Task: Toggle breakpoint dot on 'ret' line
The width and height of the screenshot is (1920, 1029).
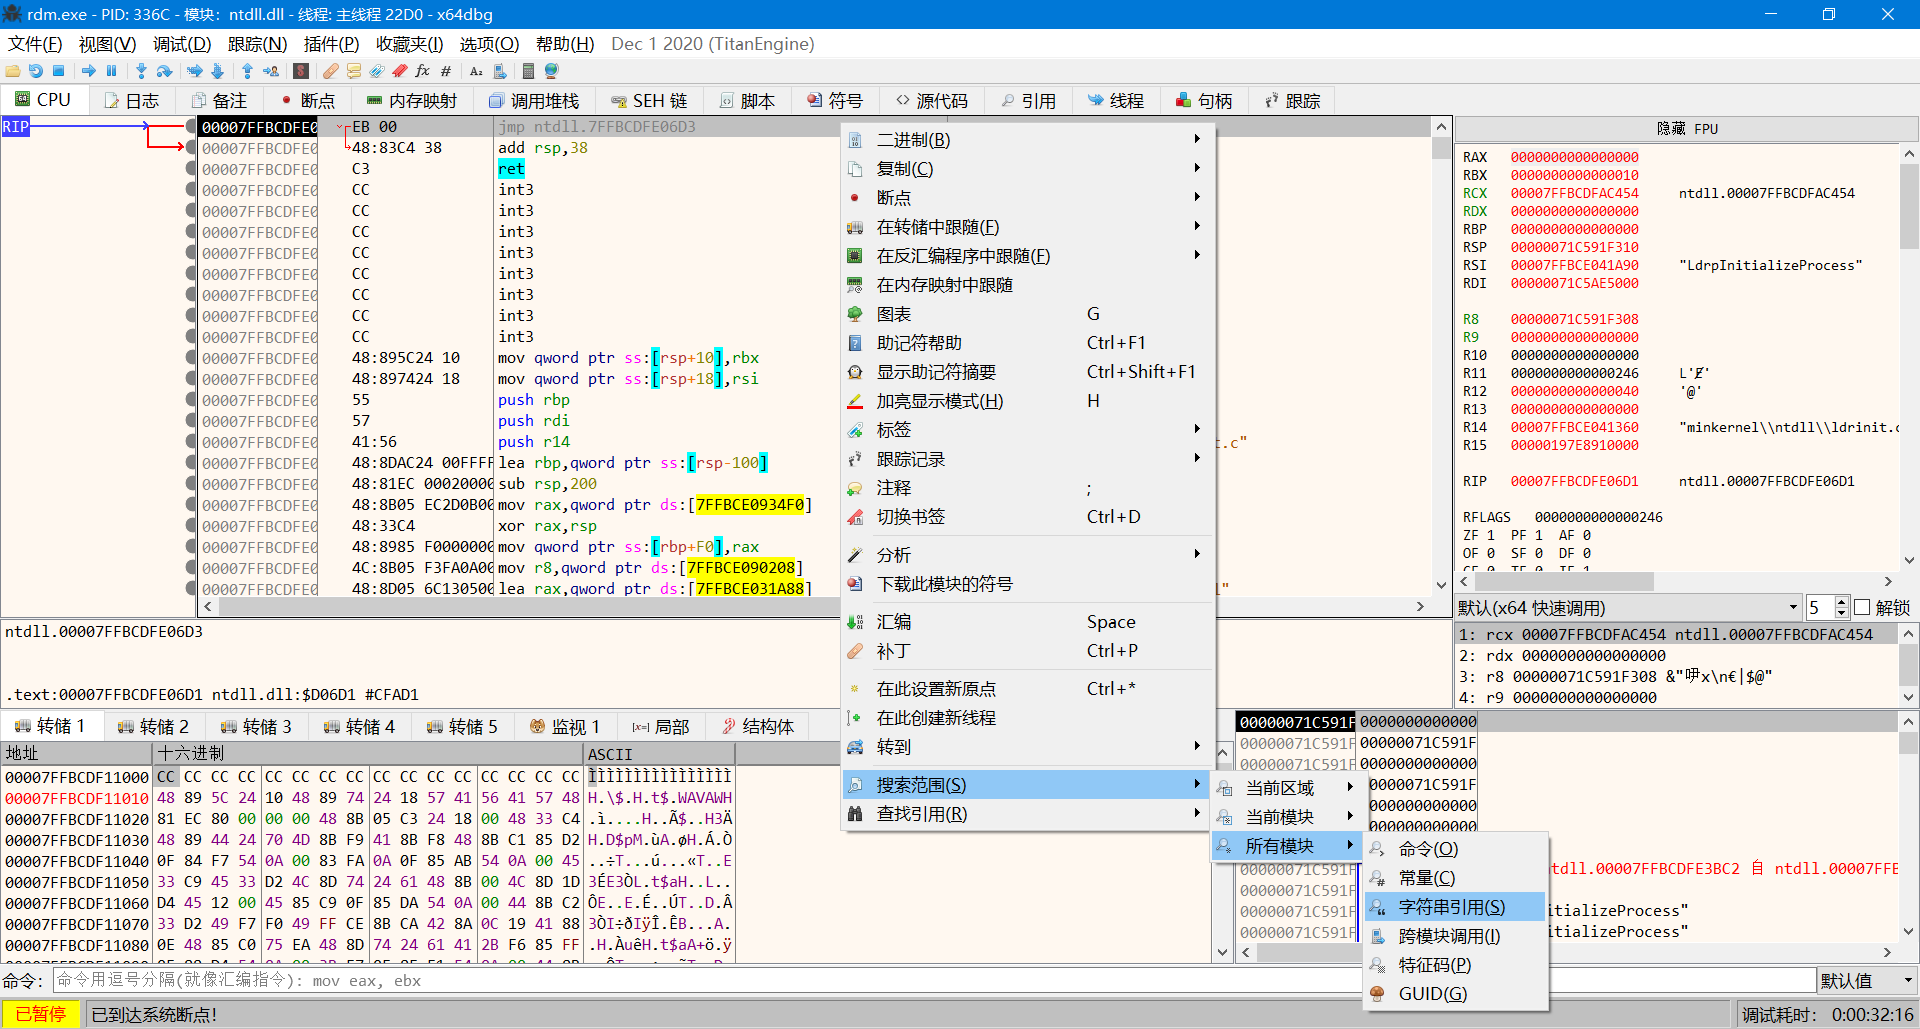Action: tap(191, 169)
